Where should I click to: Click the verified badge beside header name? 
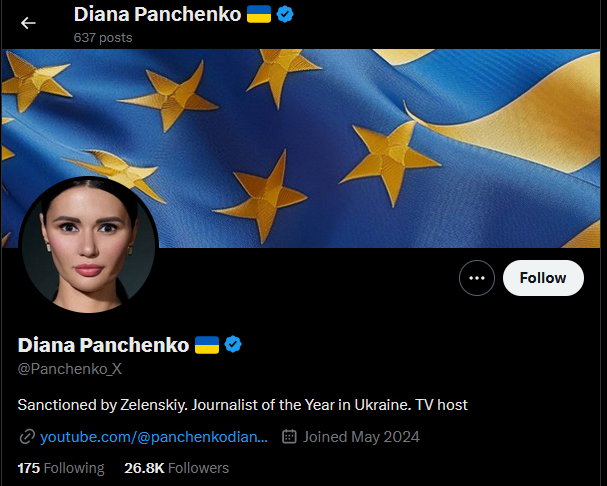coord(285,14)
